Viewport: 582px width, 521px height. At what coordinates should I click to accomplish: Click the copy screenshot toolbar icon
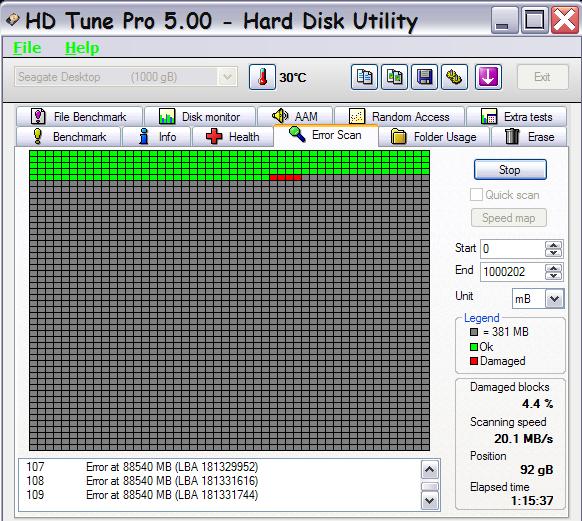coord(394,77)
